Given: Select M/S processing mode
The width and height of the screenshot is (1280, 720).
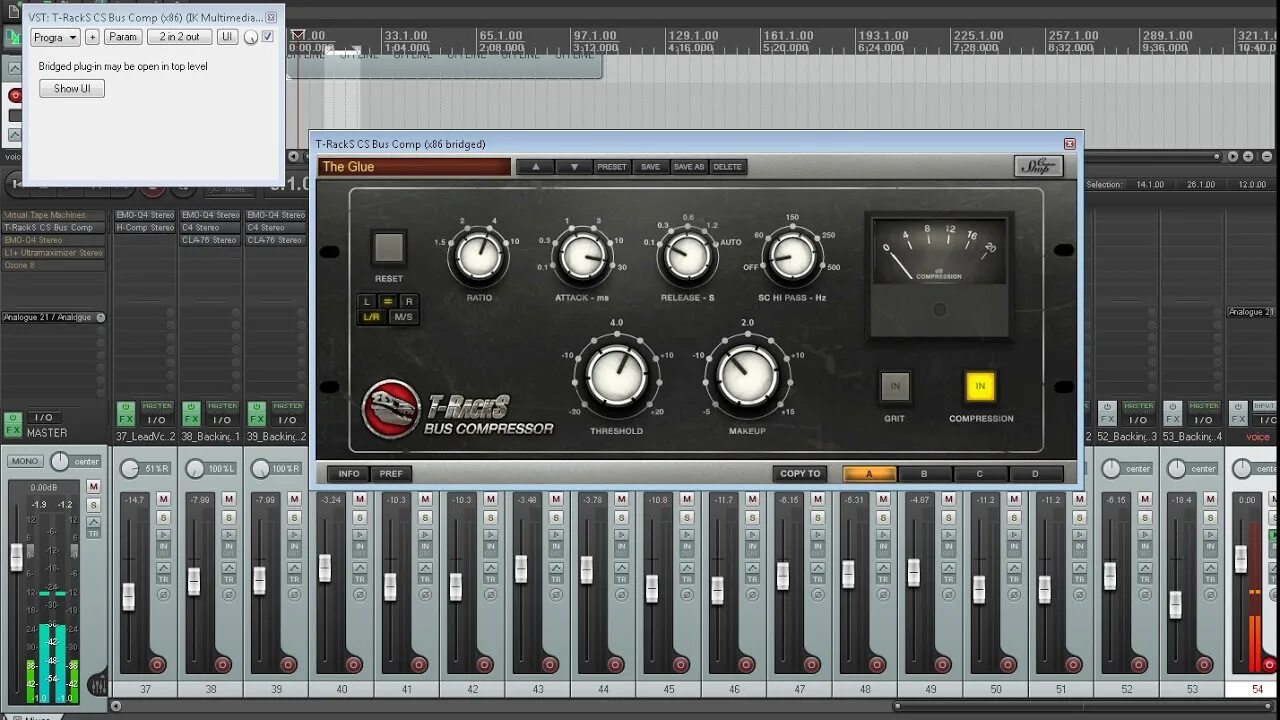Looking at the screenshot, I should [403, 317].
